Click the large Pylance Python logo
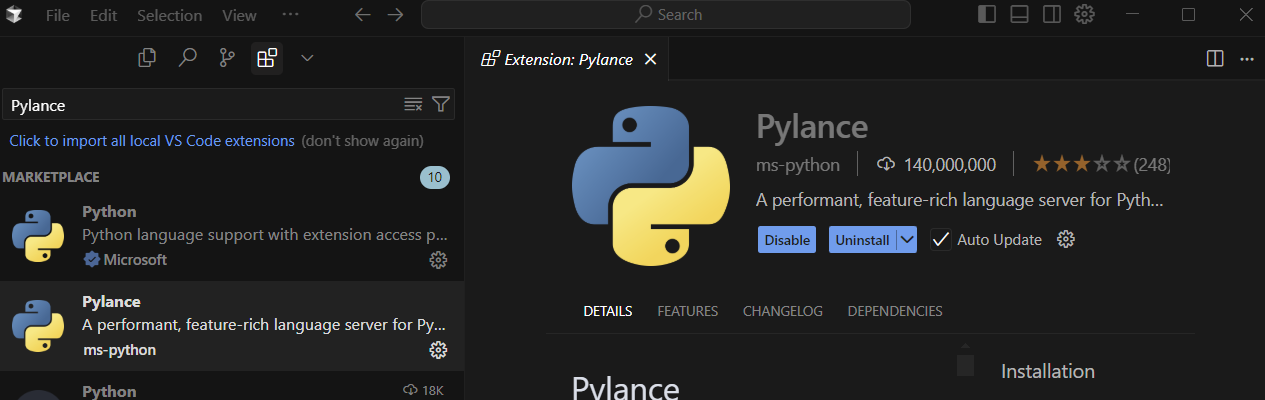The width and height of the screenshot is (1265, 400). coord(651,188)
